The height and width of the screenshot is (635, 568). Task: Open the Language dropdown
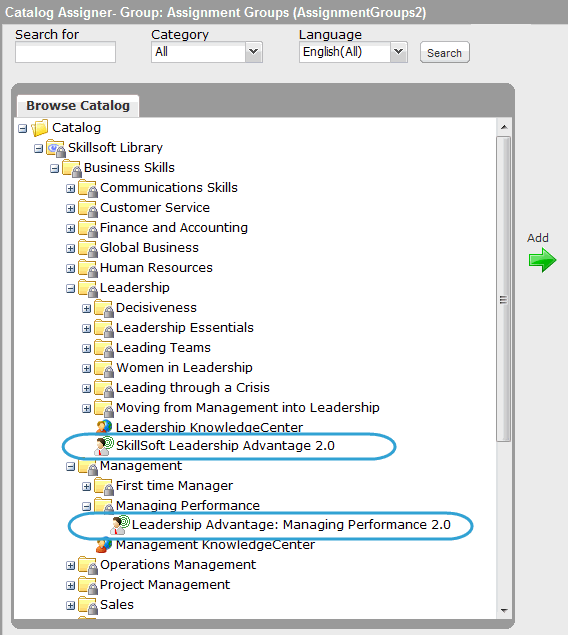[398, 52]
